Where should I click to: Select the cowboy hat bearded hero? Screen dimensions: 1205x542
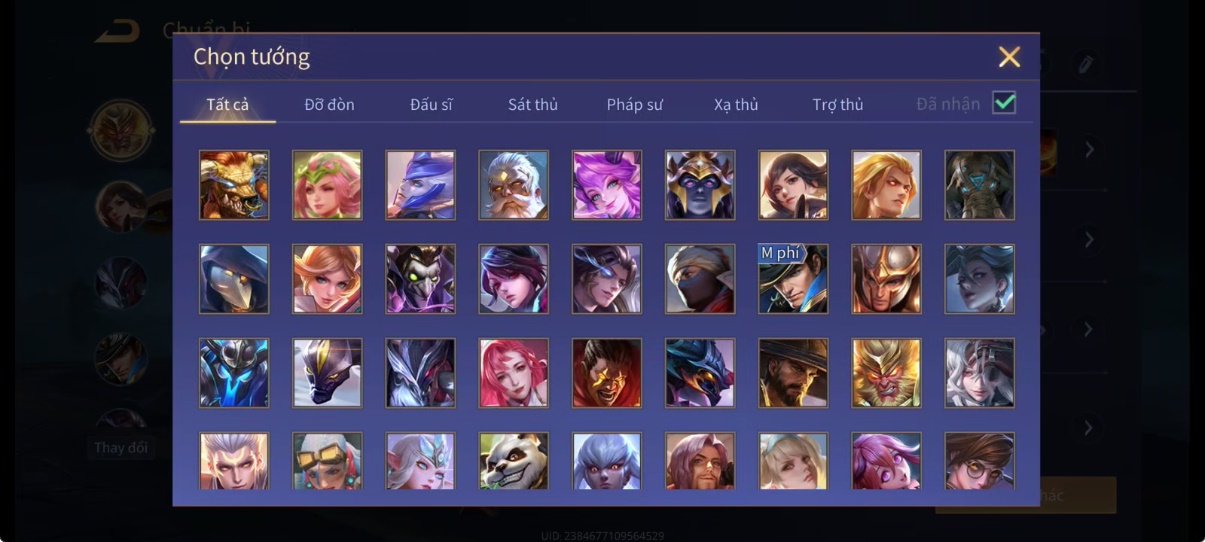click(x=792, y=373)
